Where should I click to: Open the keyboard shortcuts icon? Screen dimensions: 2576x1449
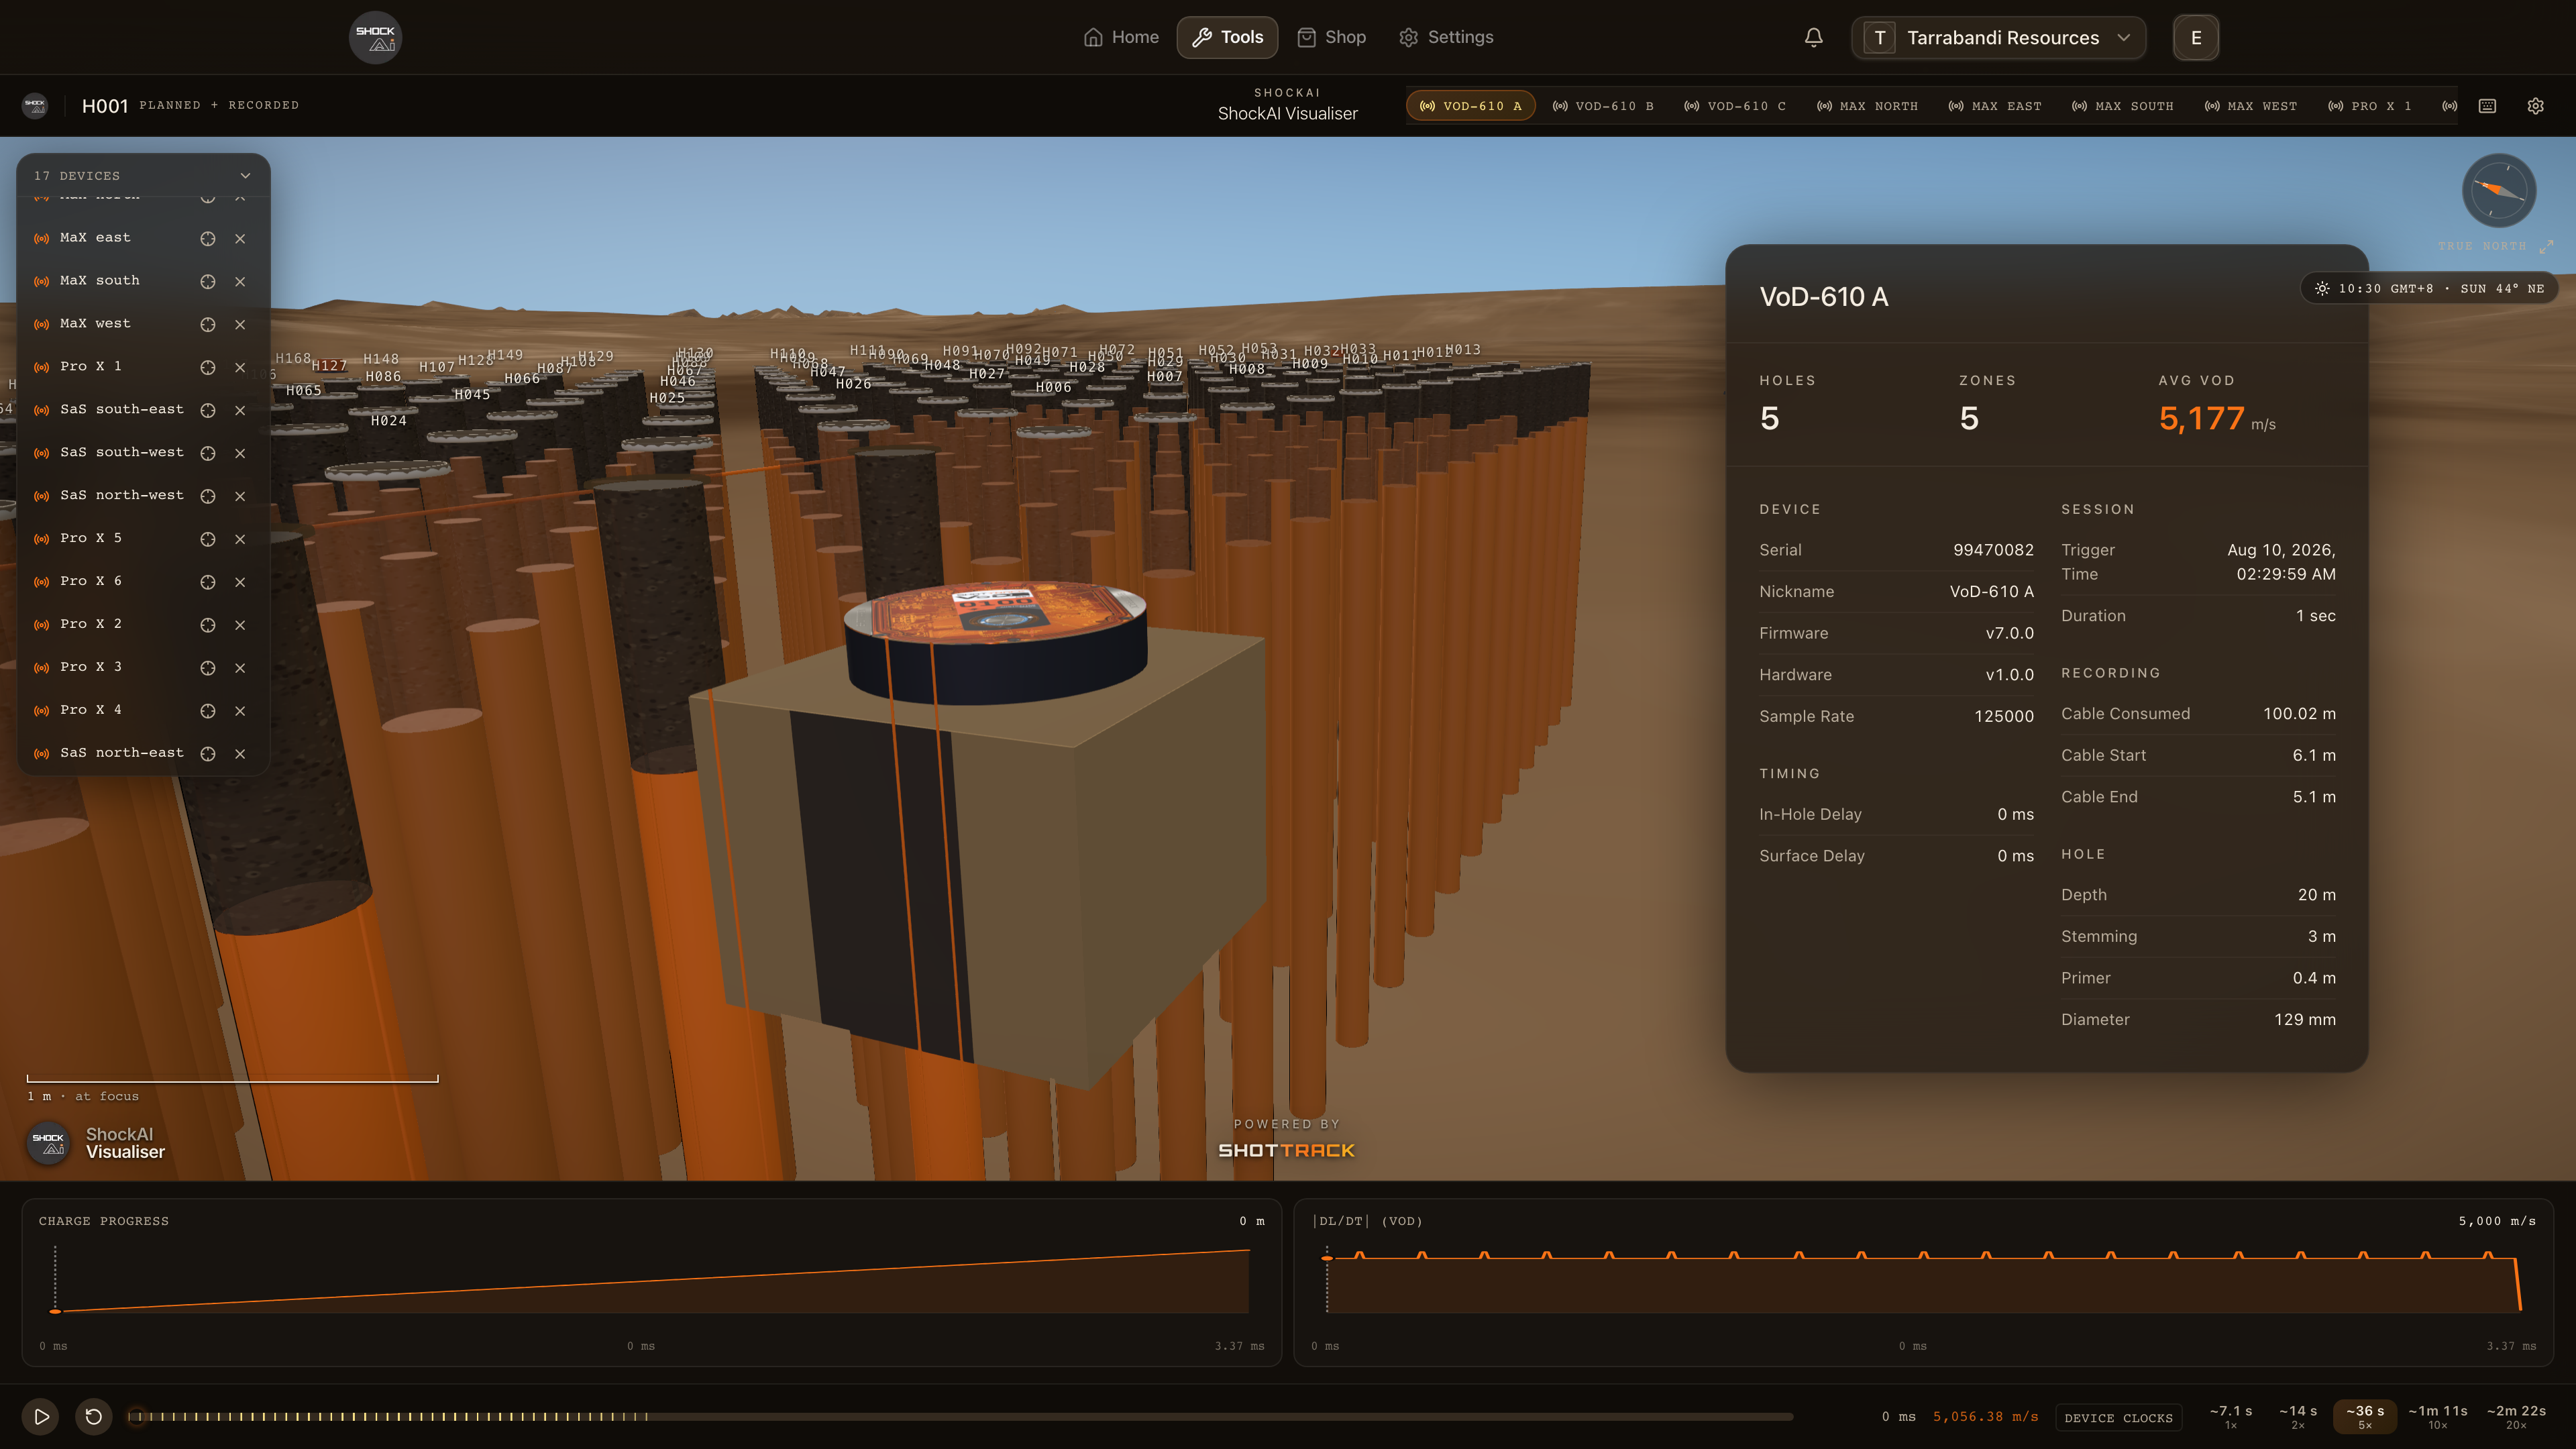click(2487, 106)
